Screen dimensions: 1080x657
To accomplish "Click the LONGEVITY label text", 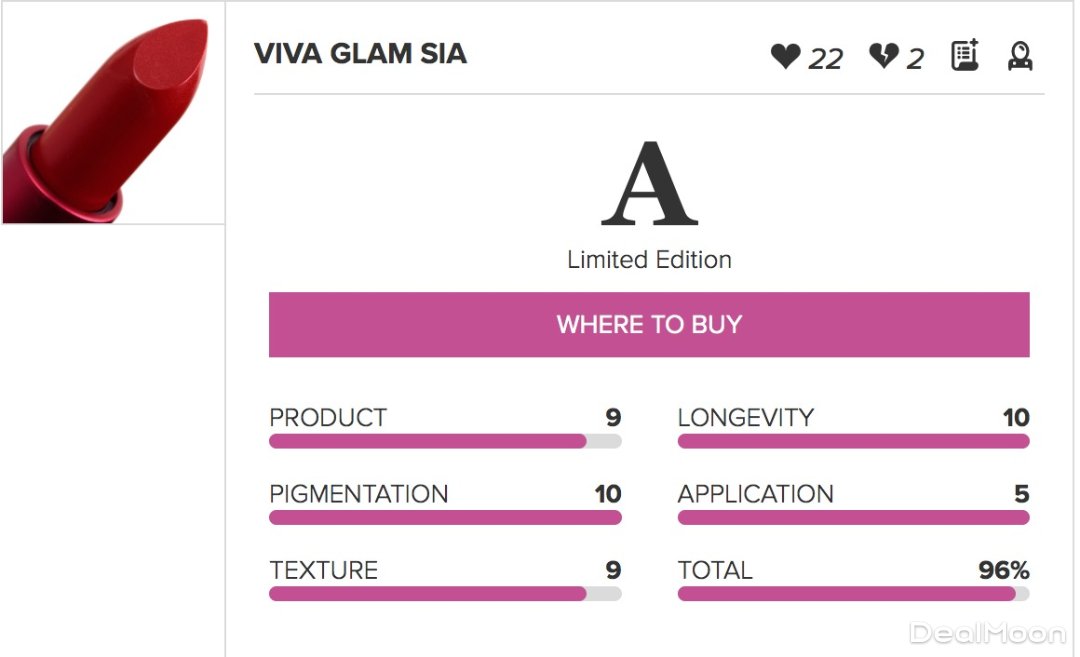I will pyautogui.click(x=746, y=418).
